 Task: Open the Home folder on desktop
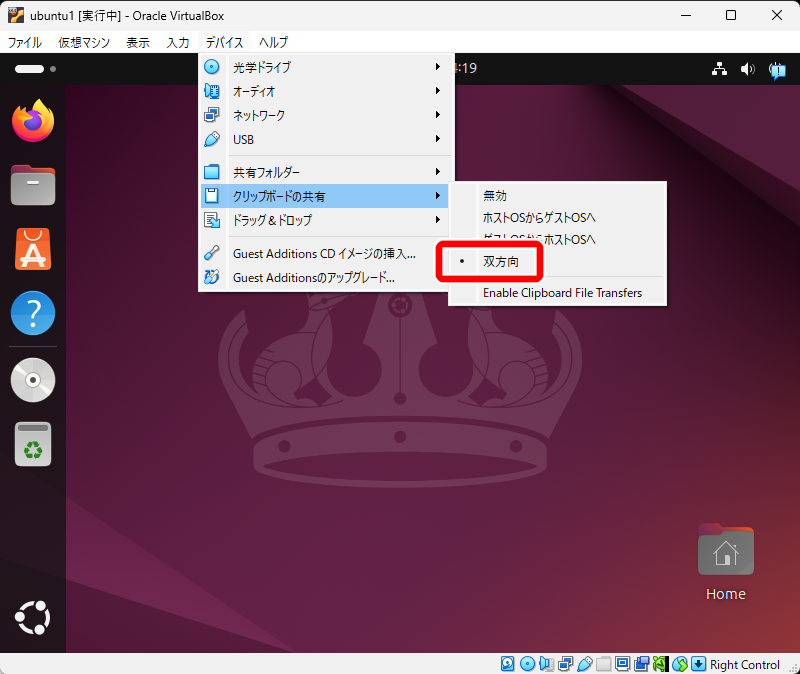point(726,562)
